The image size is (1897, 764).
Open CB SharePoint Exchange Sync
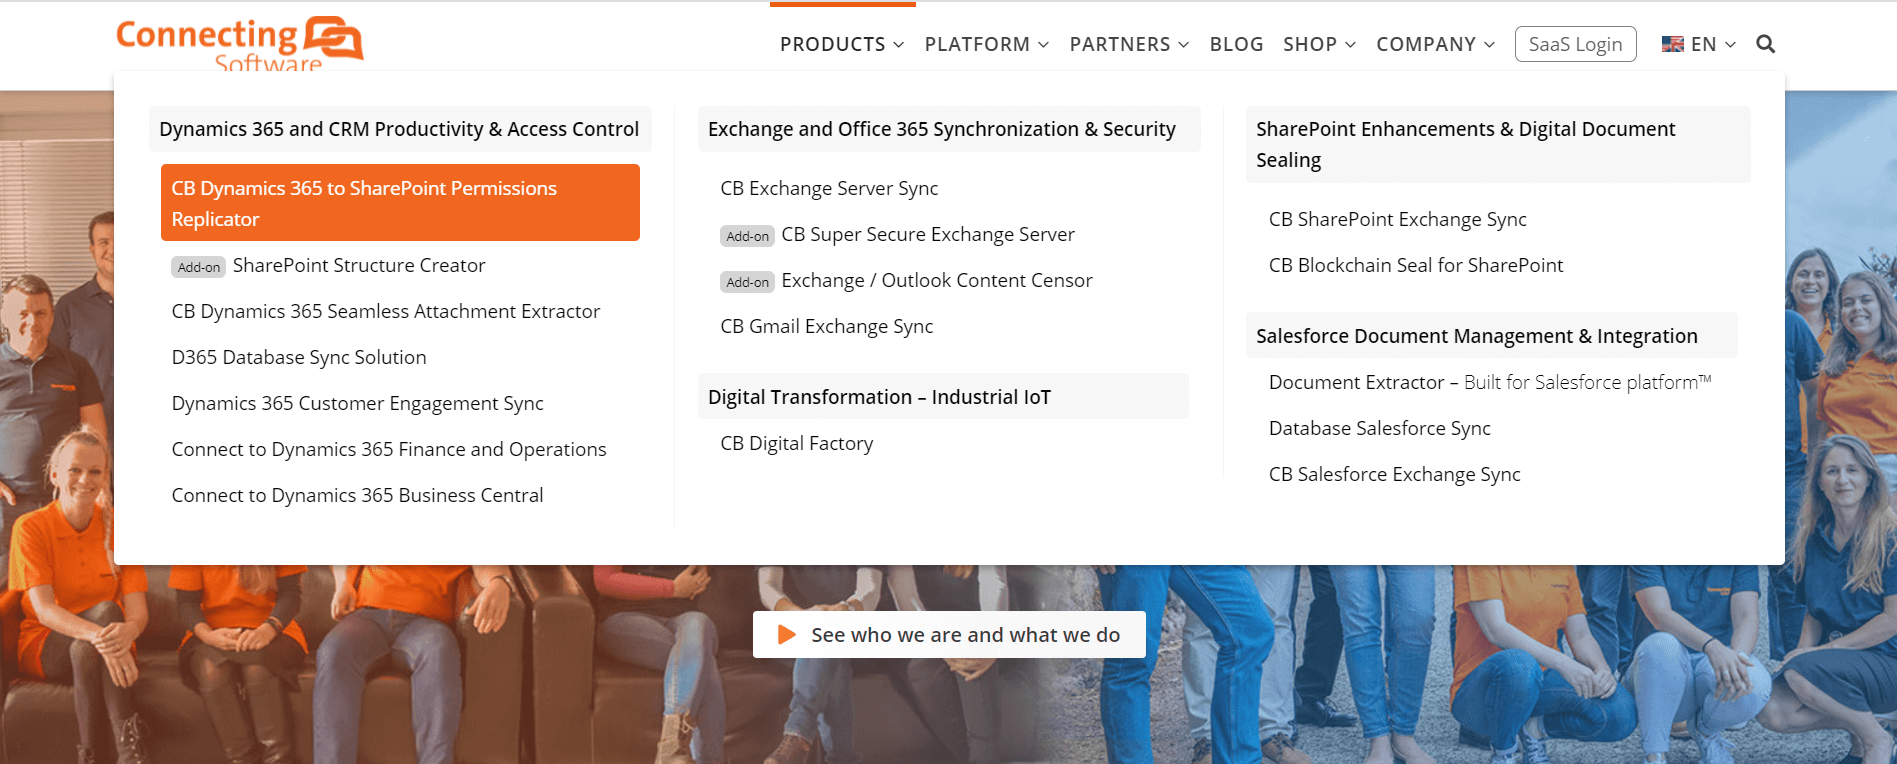[1398, 219]
